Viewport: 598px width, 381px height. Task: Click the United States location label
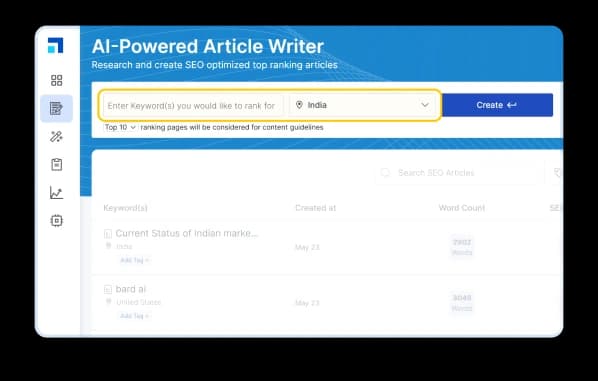pos(139,302)
